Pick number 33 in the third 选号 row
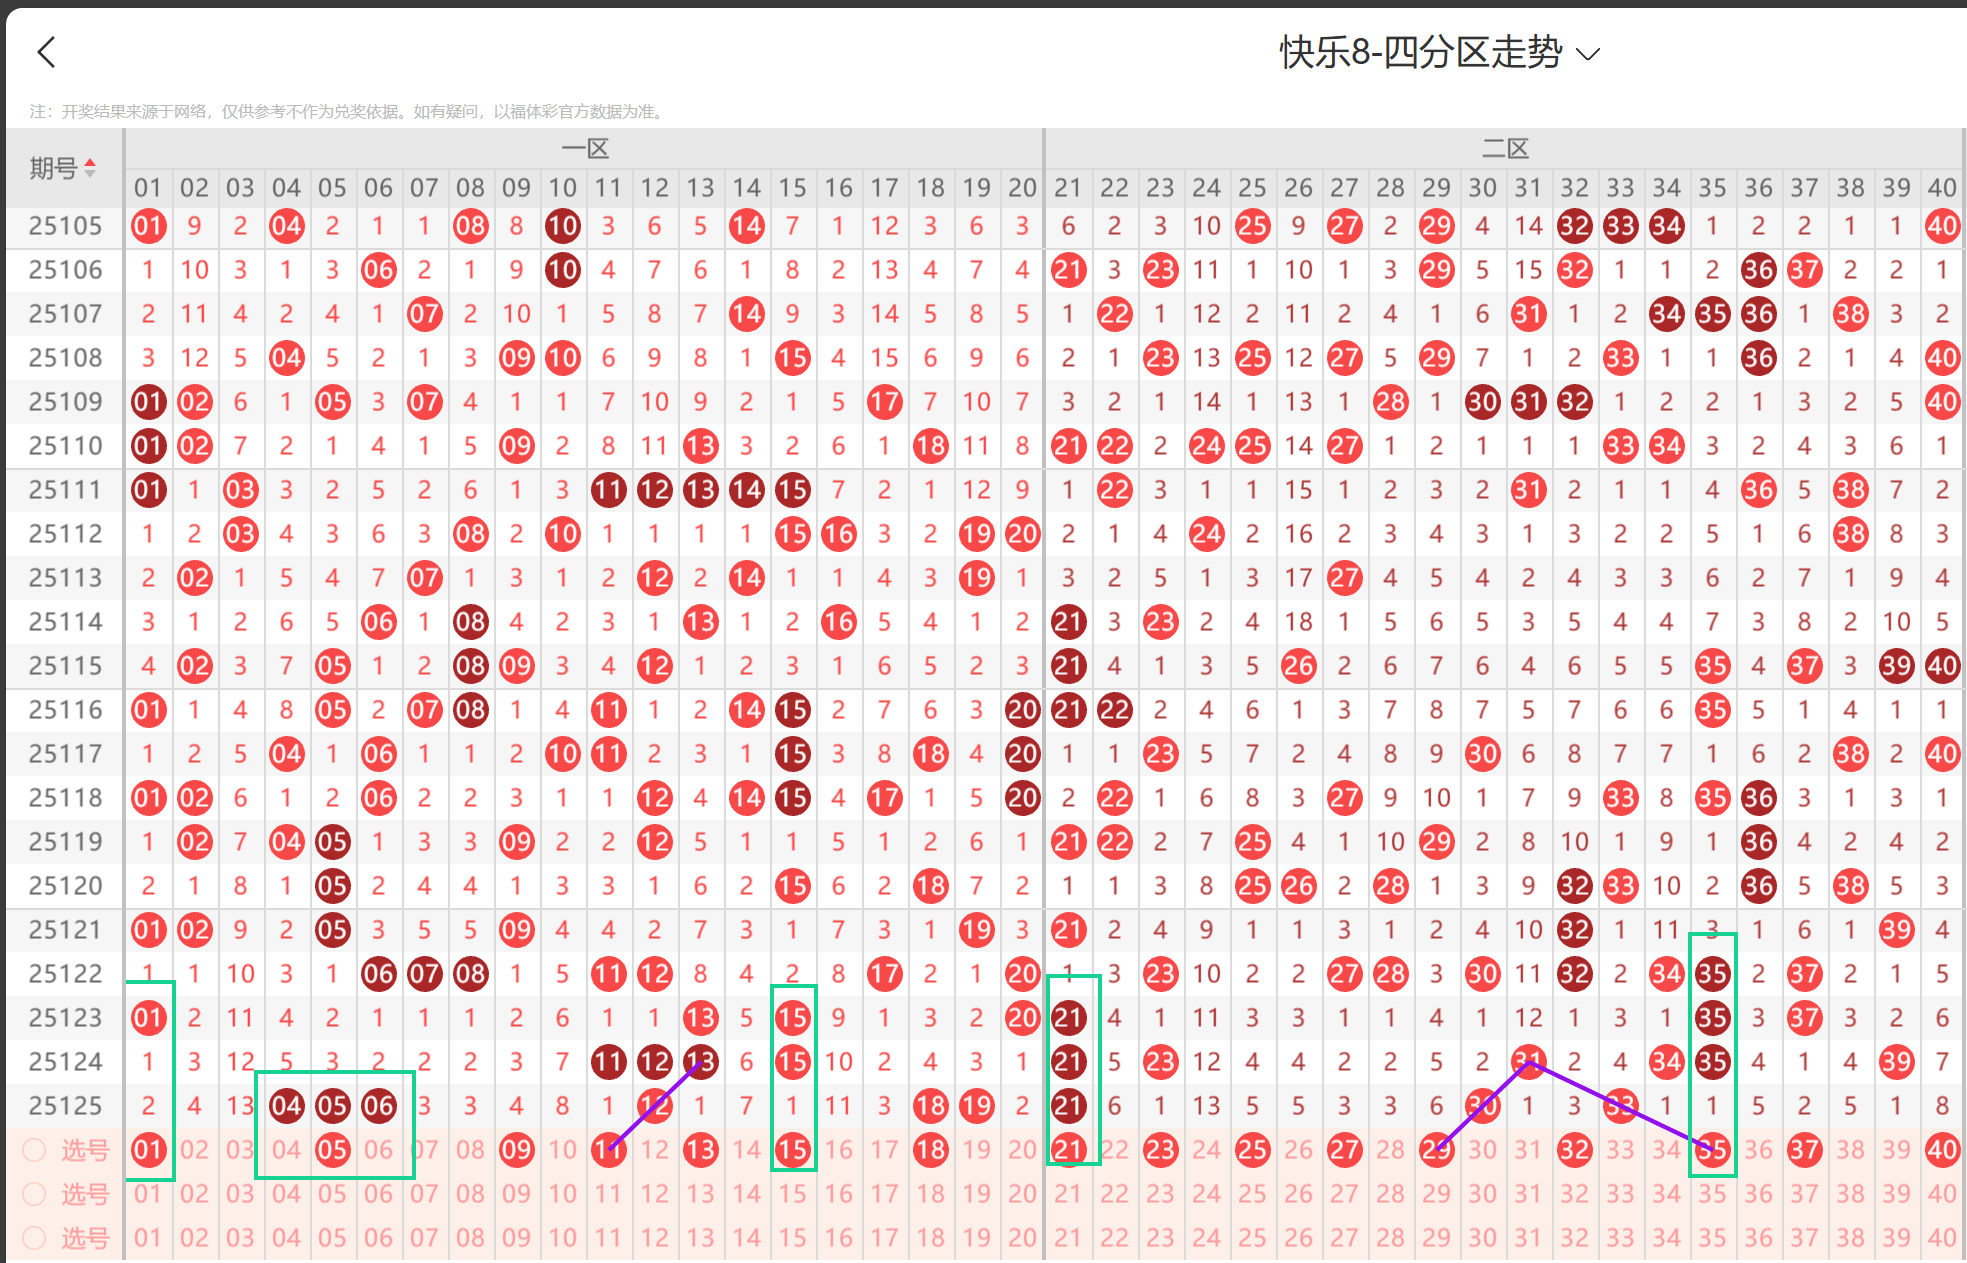This screenshot has width=1967, height=1263. pos(1620,1238)
